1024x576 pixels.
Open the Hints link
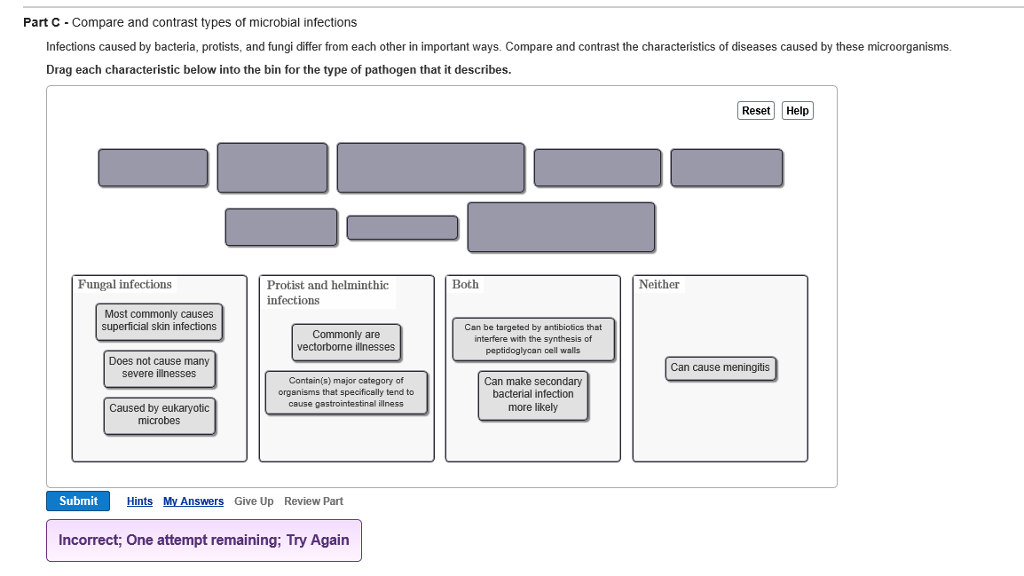pos(139,501)
